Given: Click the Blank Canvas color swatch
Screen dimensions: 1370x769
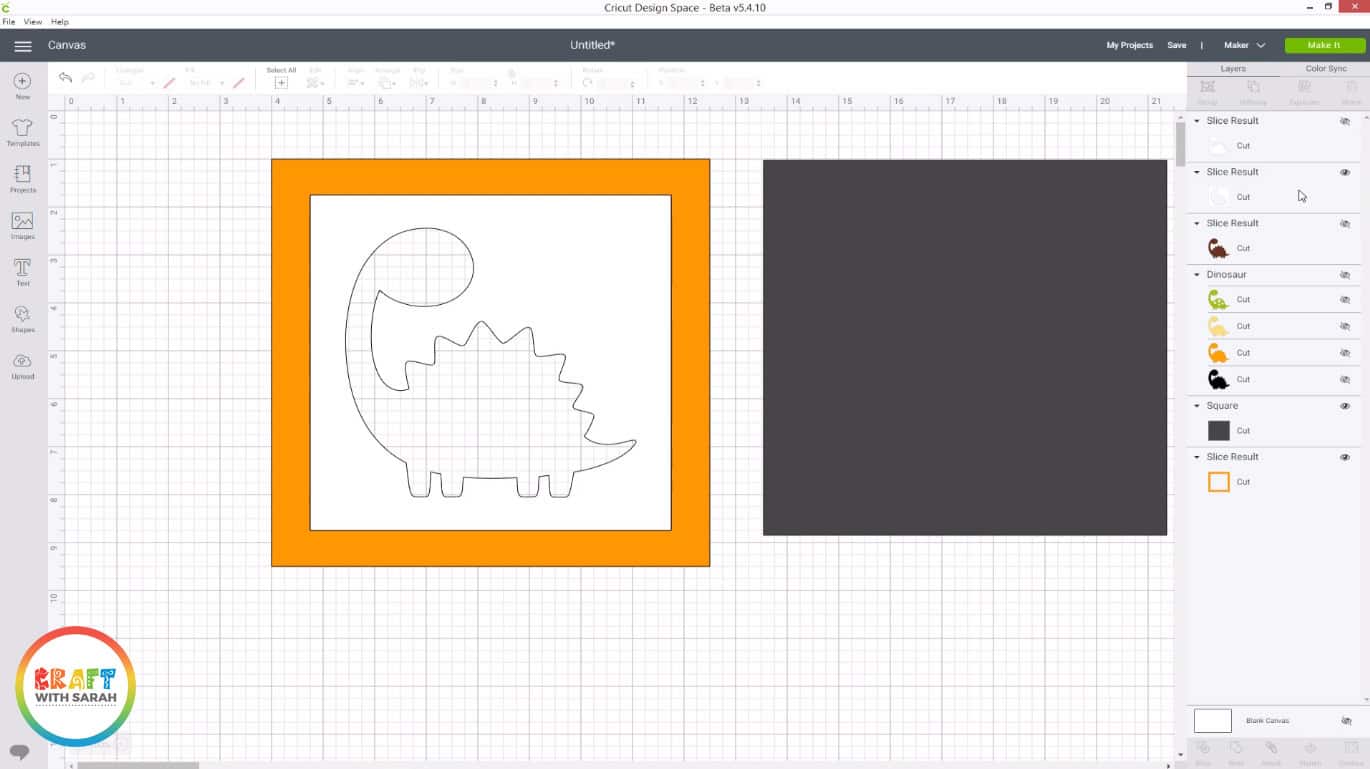Looking at the screenshot, I should 1212,721.
